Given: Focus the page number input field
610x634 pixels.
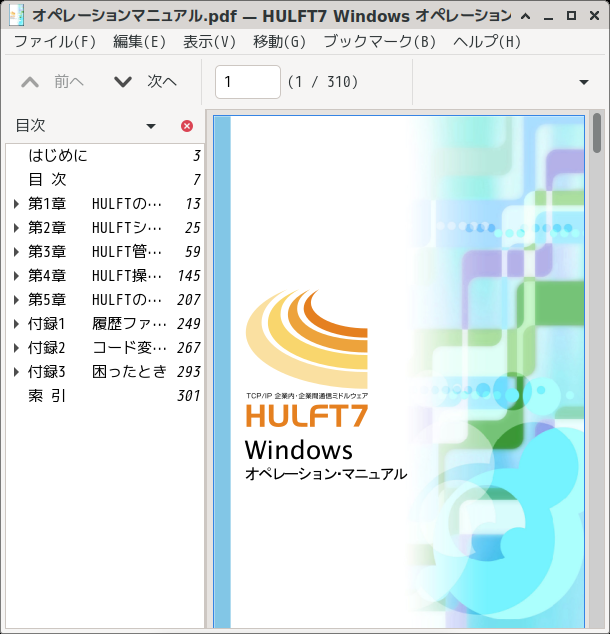Looking at the screenshot, I should 248,82.
